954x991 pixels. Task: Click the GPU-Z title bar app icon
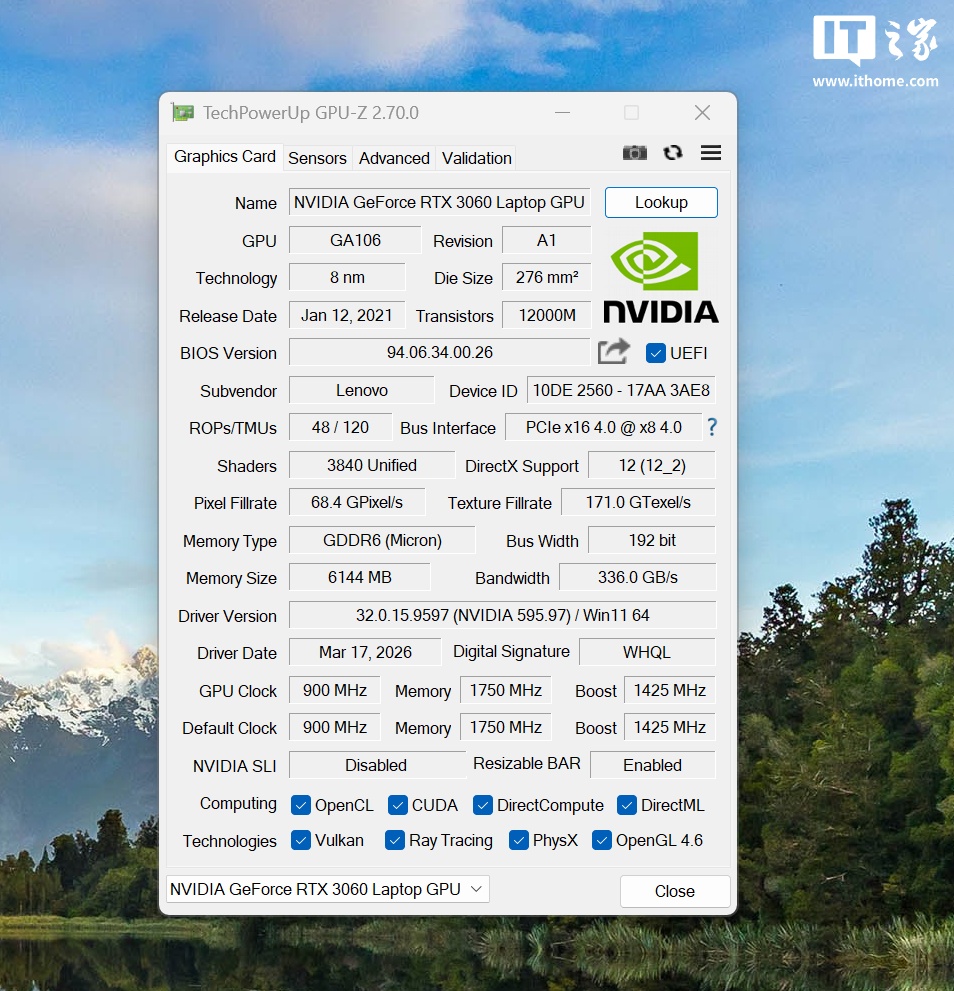183,113
